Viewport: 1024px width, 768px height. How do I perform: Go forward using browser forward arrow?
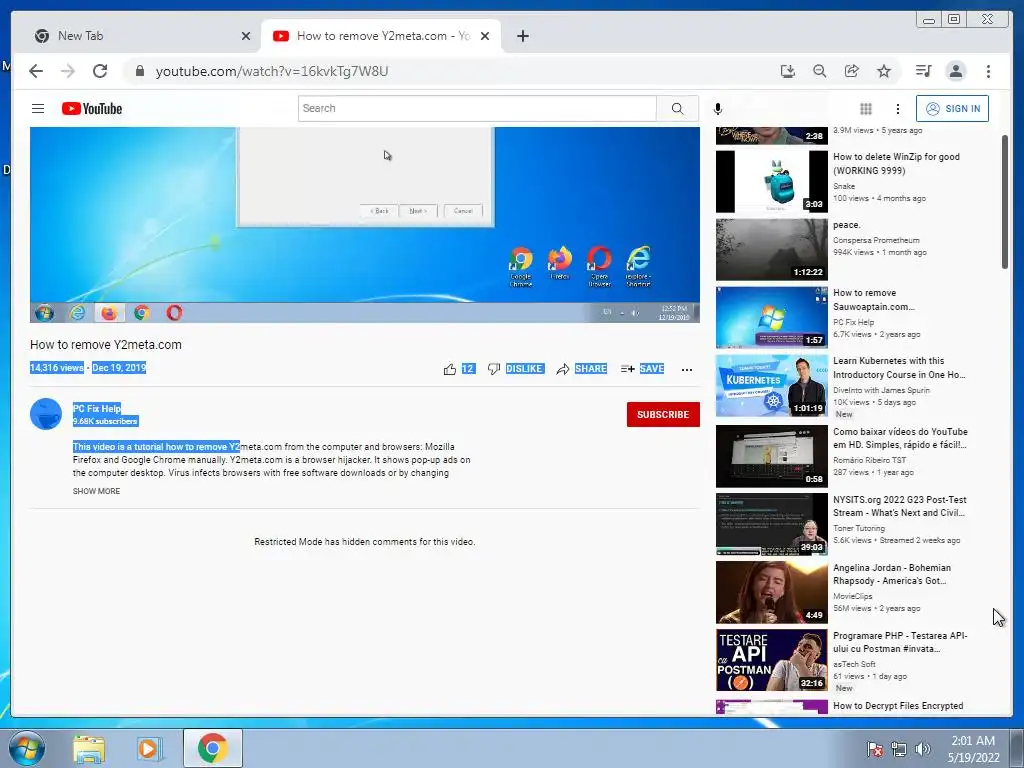68,71
